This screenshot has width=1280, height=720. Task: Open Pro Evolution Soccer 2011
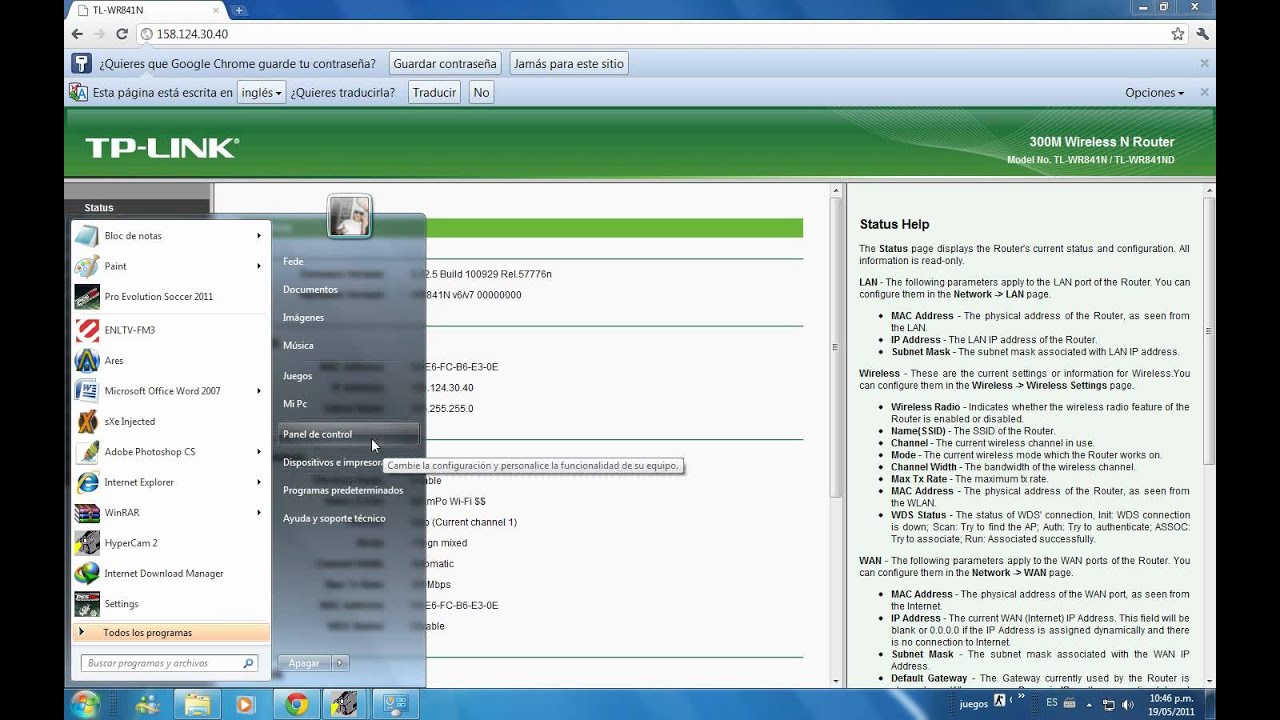[x=170, y=297]
